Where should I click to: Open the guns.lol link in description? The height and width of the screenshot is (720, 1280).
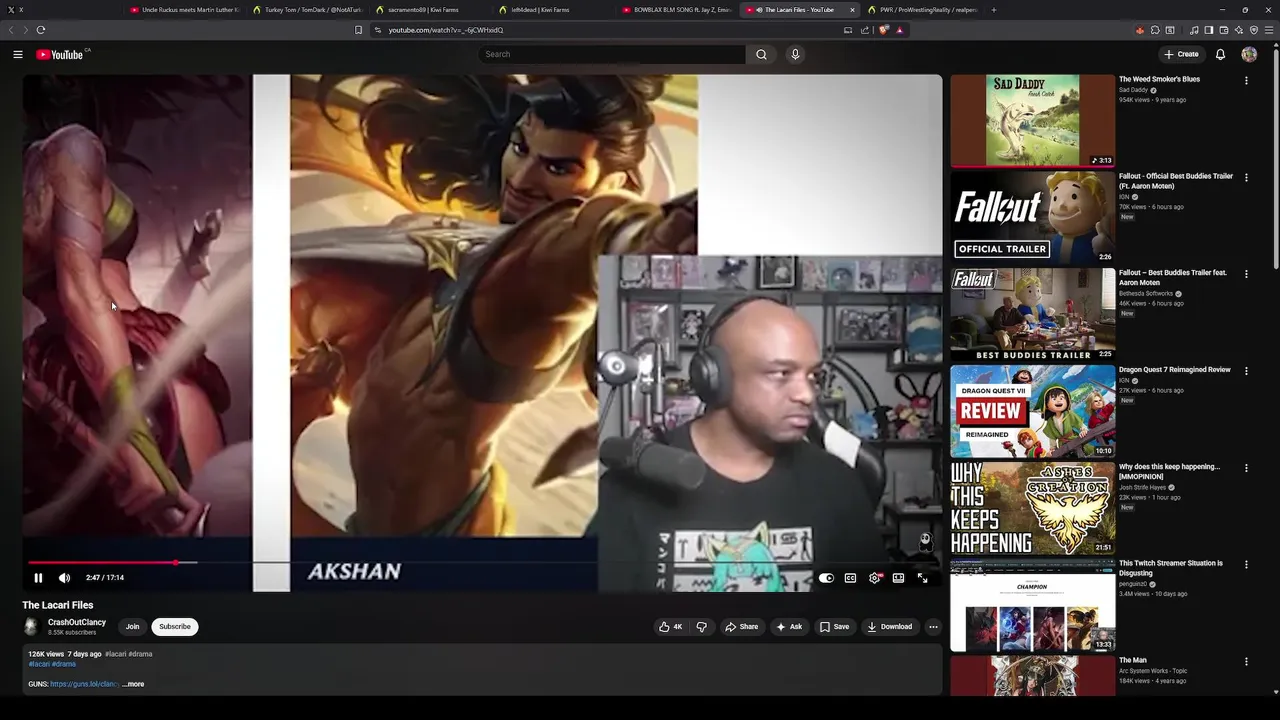[85, 684]
